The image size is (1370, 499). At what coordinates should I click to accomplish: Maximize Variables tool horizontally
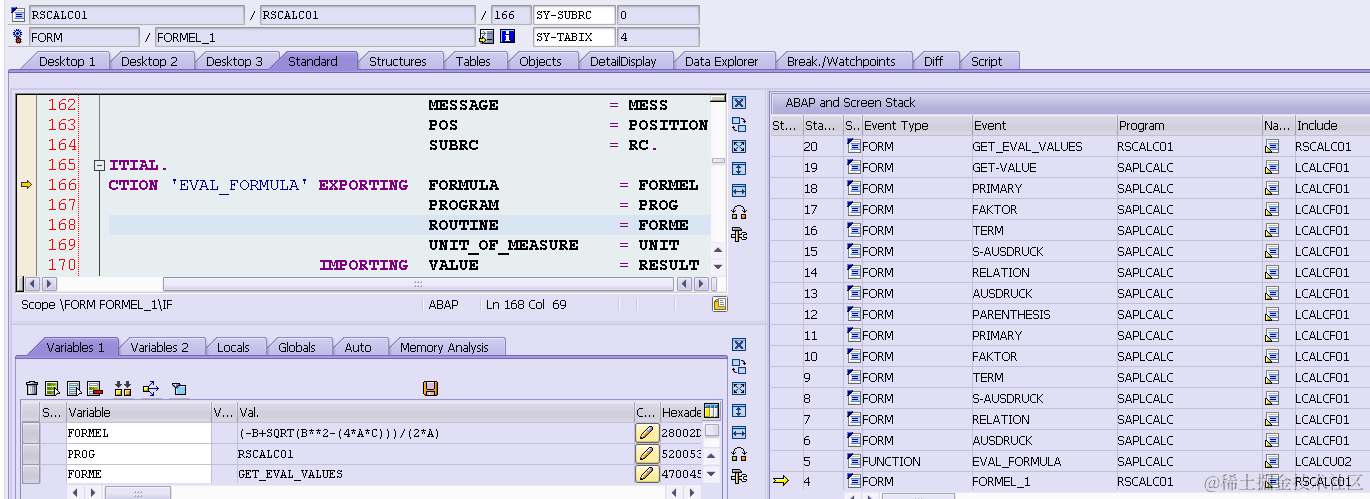(x=739, y=433)
